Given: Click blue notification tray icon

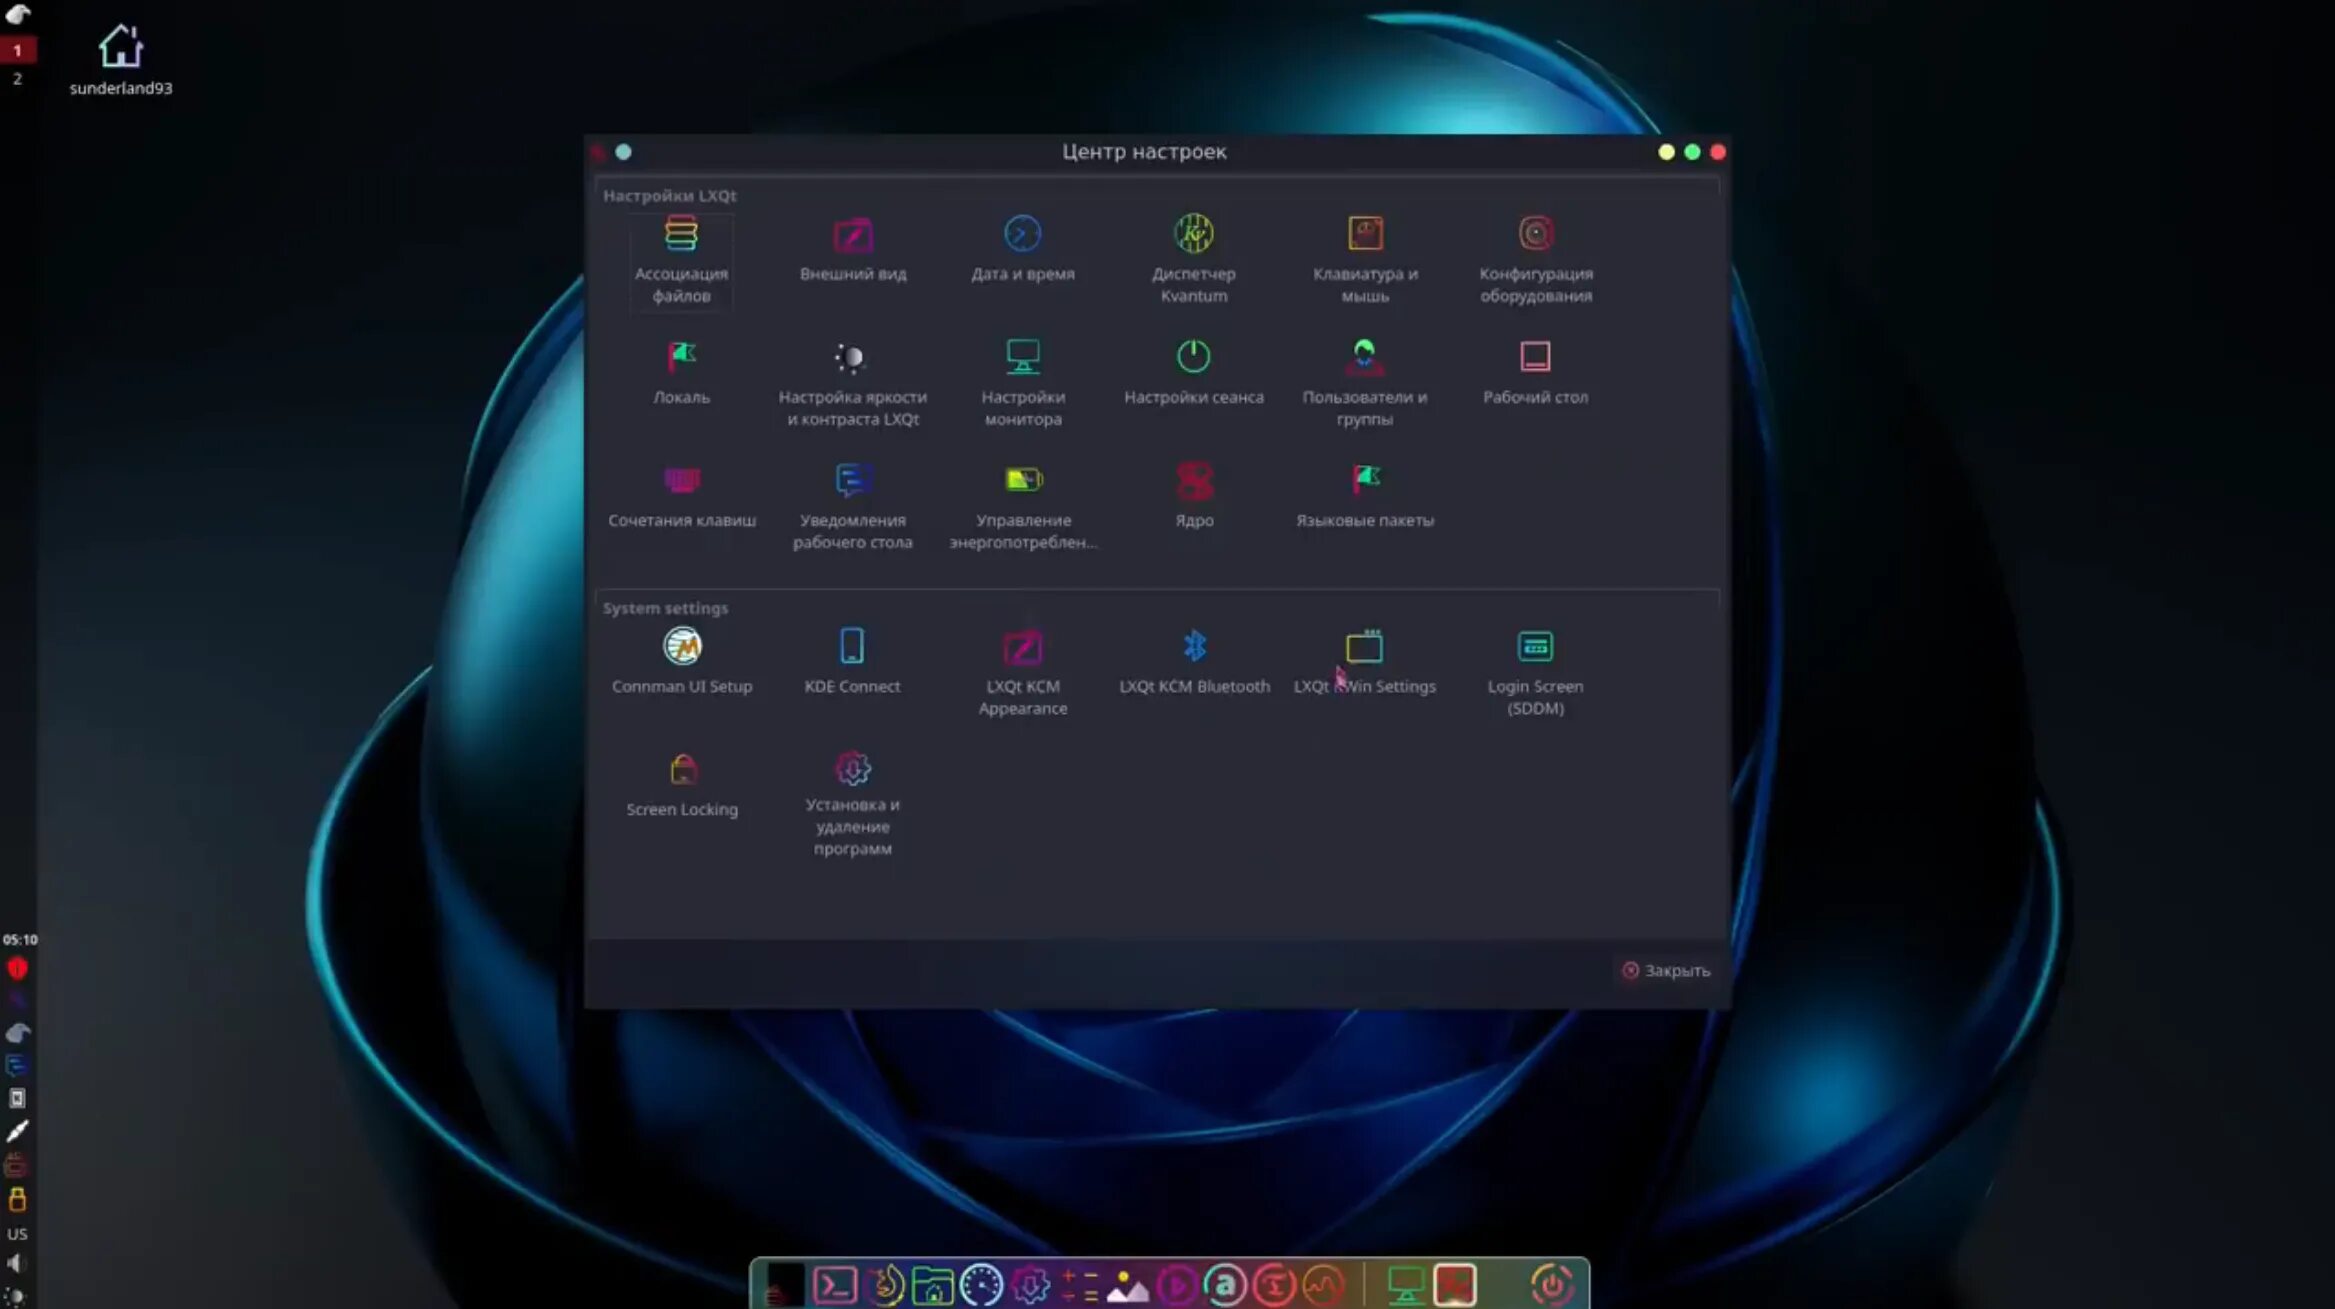Looking at the screenshot, I should pyautogui.click(x=16, y=1065).
